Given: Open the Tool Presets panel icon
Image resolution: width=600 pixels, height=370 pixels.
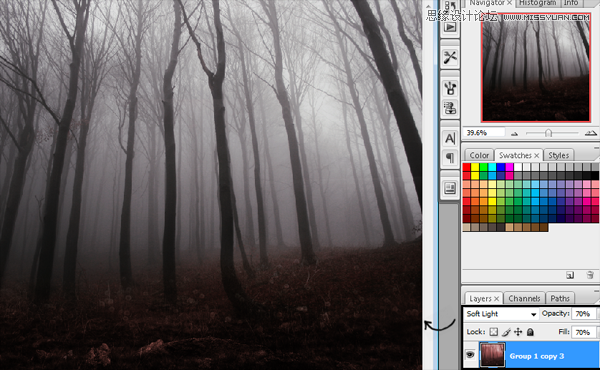Looking at the screenshot, I should (x=450, y=58).
